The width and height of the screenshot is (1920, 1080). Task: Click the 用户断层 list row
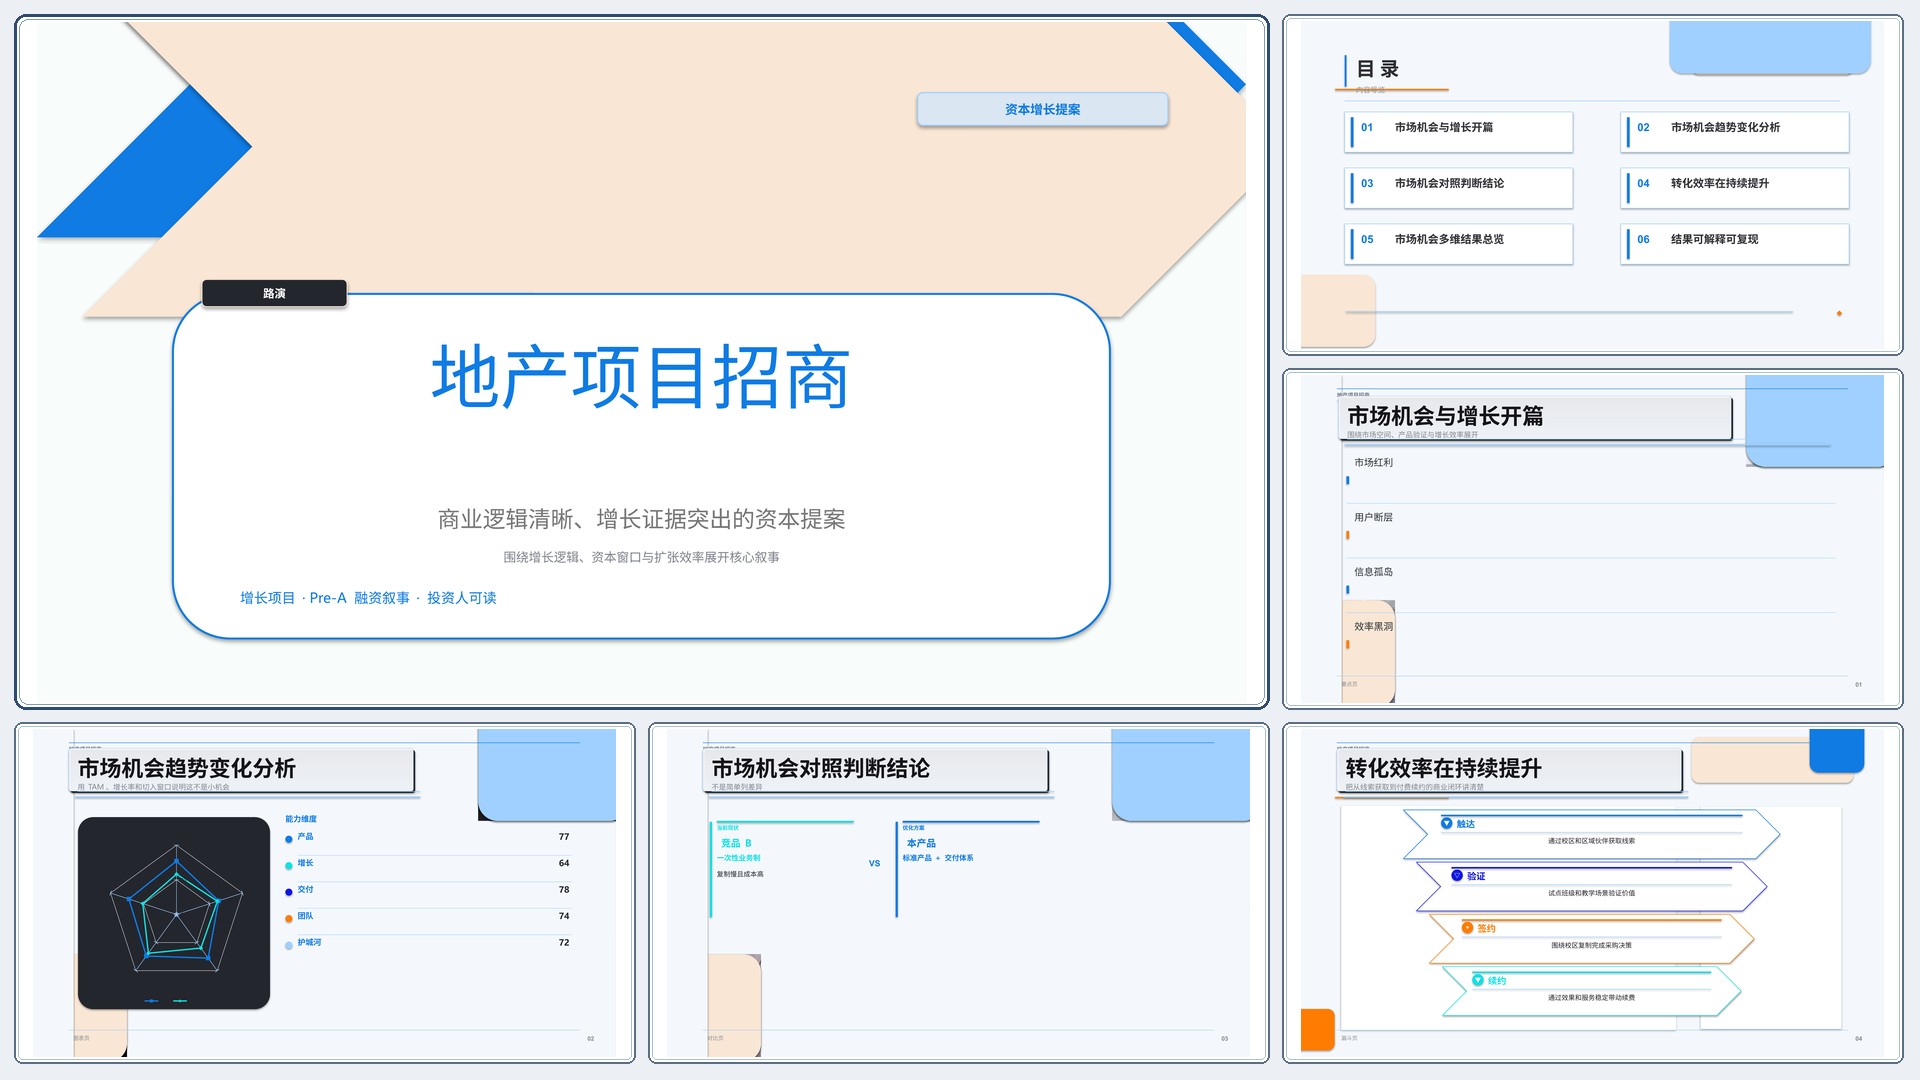pos(1590,530)
